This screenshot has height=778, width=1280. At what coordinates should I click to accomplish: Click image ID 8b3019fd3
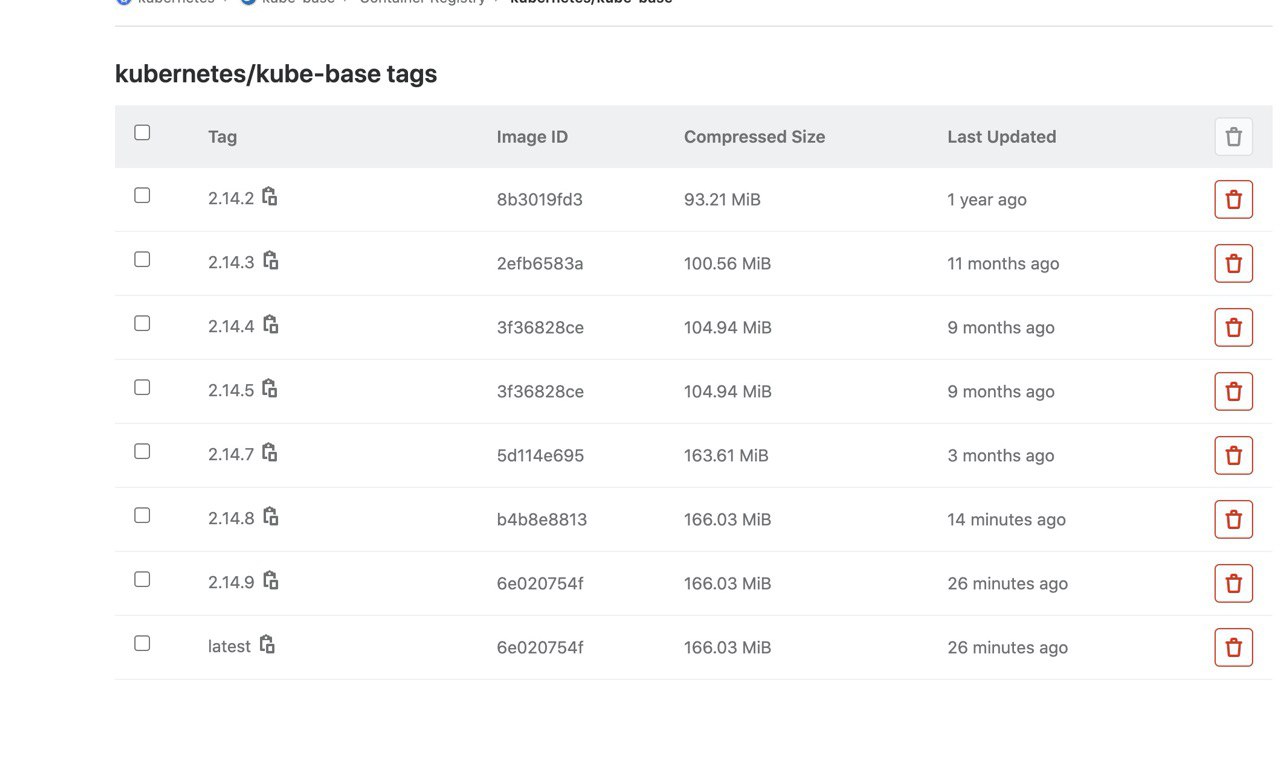pos(539,199)
